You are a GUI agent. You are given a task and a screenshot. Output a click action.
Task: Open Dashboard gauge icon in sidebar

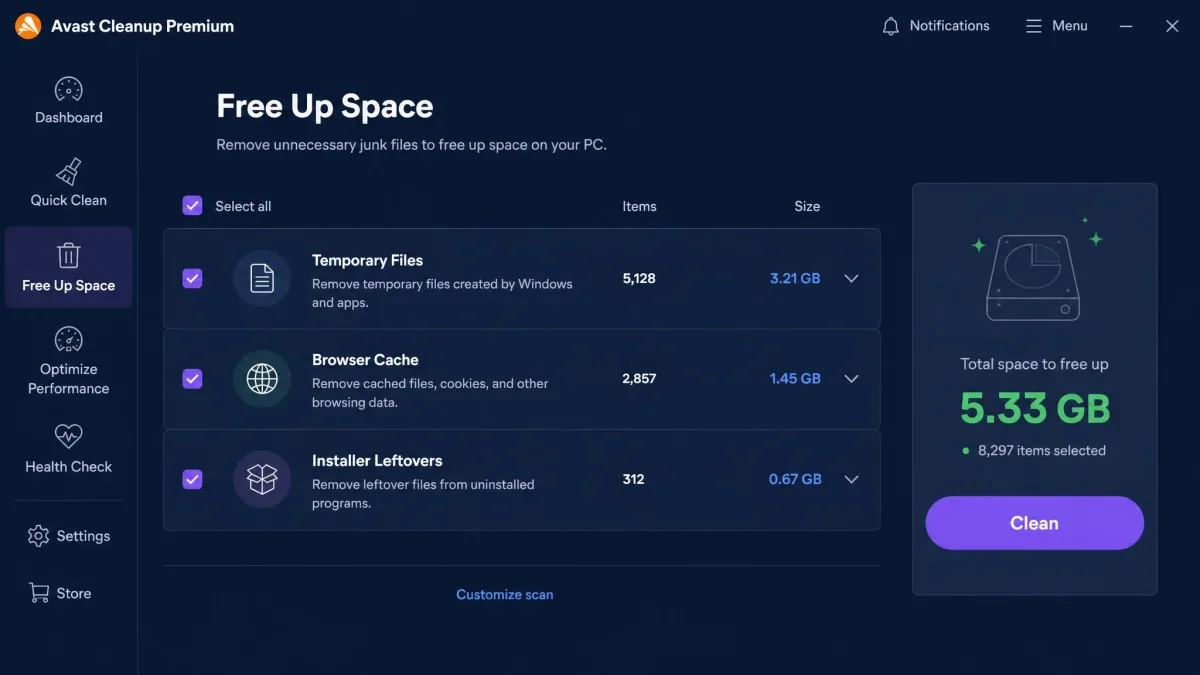tap(68, 90)
